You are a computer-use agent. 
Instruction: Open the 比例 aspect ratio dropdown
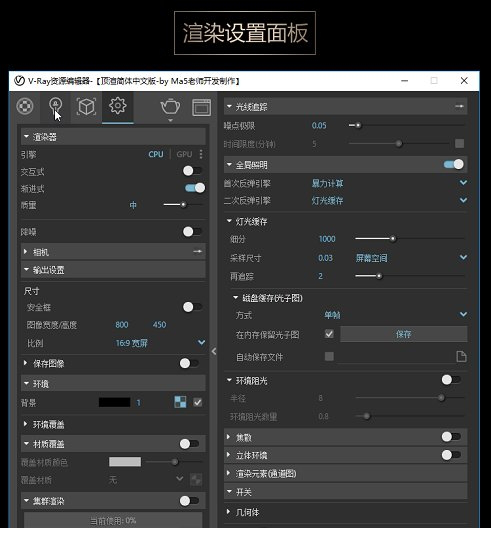coord(201,342)
